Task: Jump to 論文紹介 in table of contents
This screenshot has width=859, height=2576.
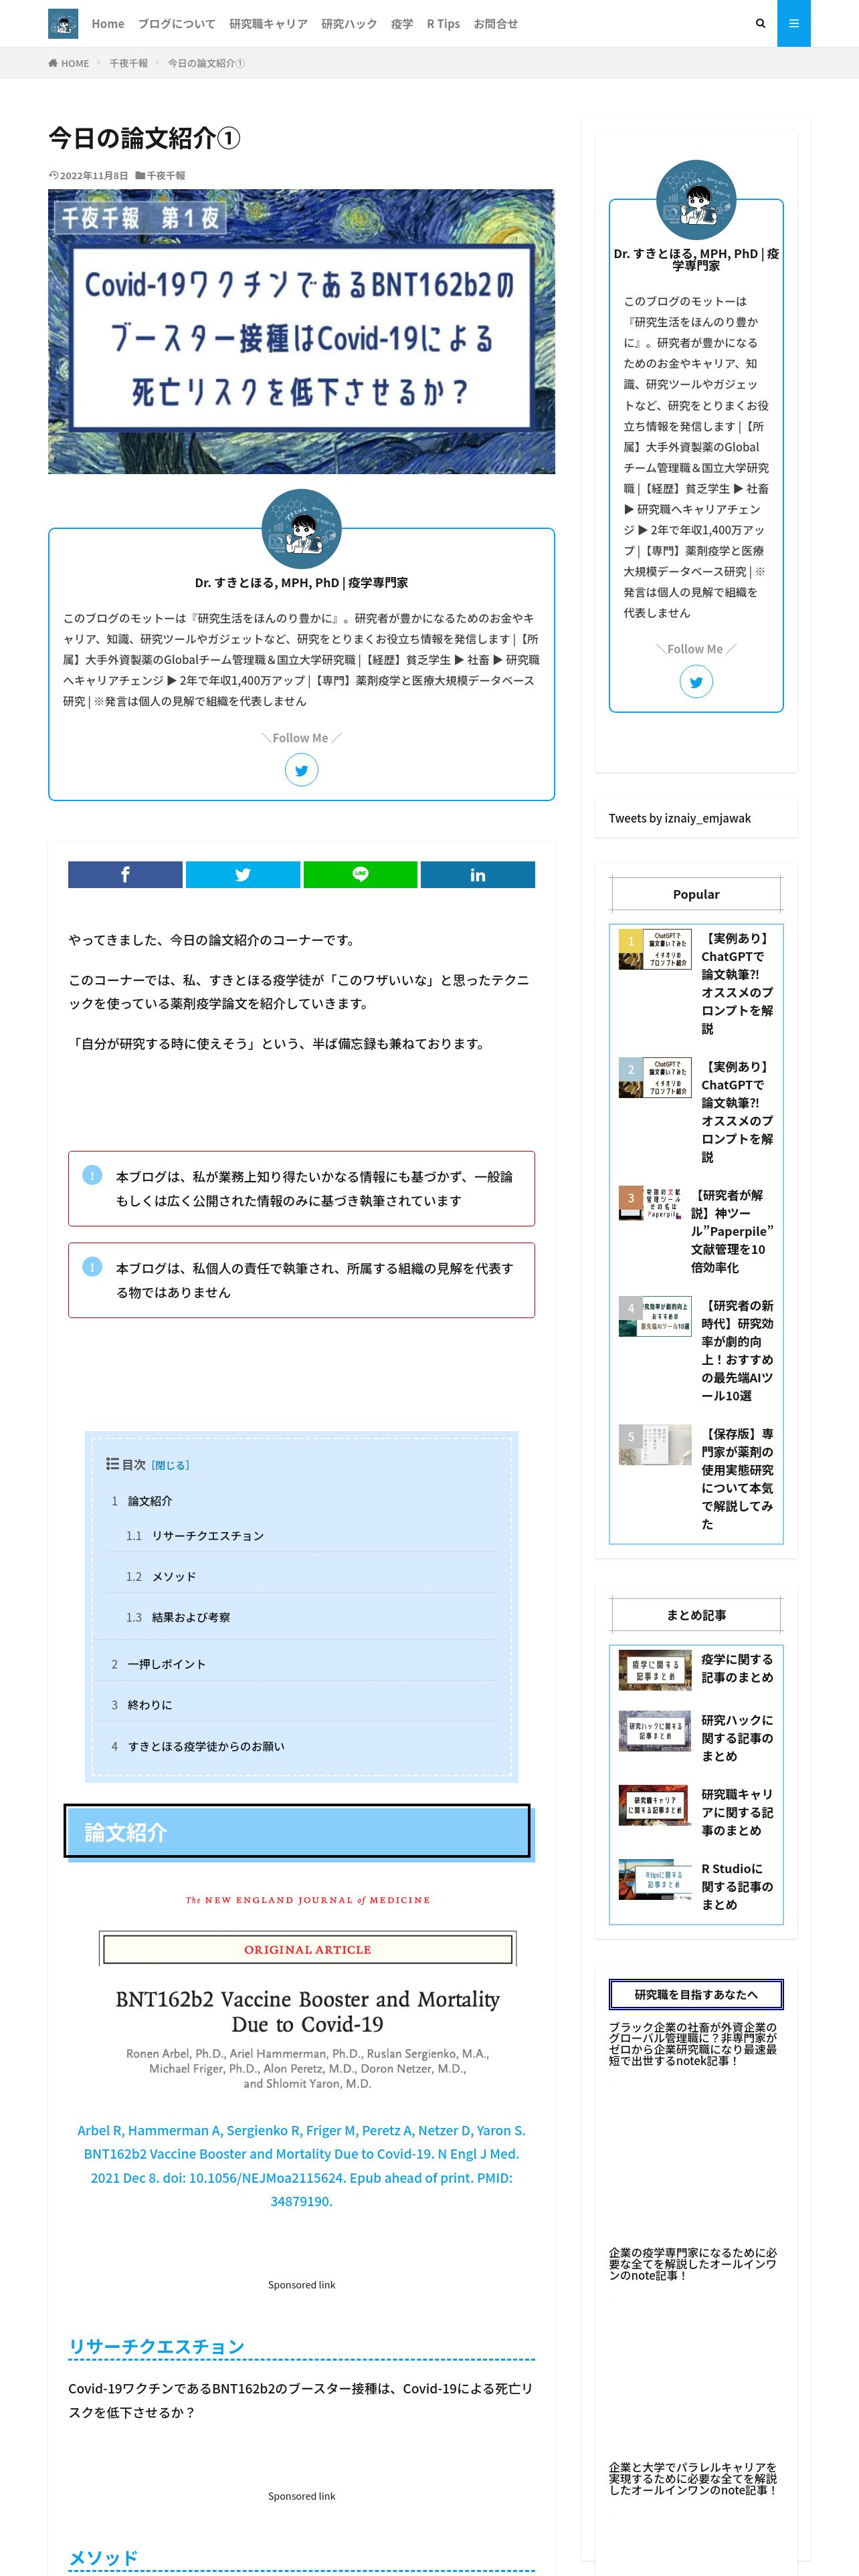Action: pyautogui.click(x=150, y=1501)
